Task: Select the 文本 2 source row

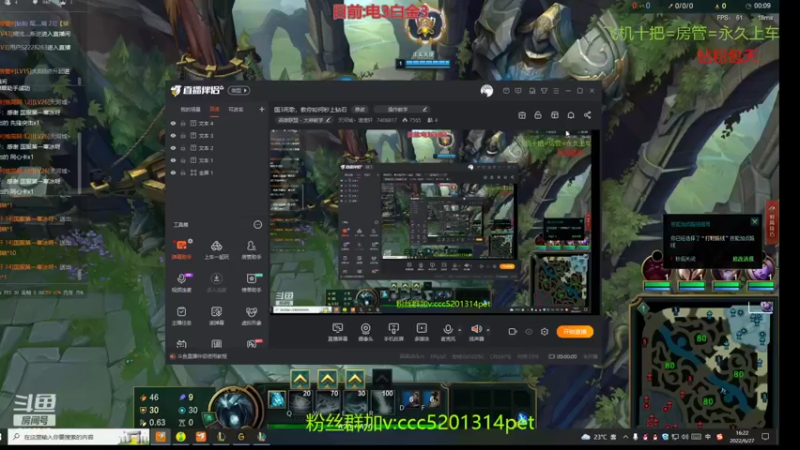Action: pyautogui.click(x=217, y=148)
